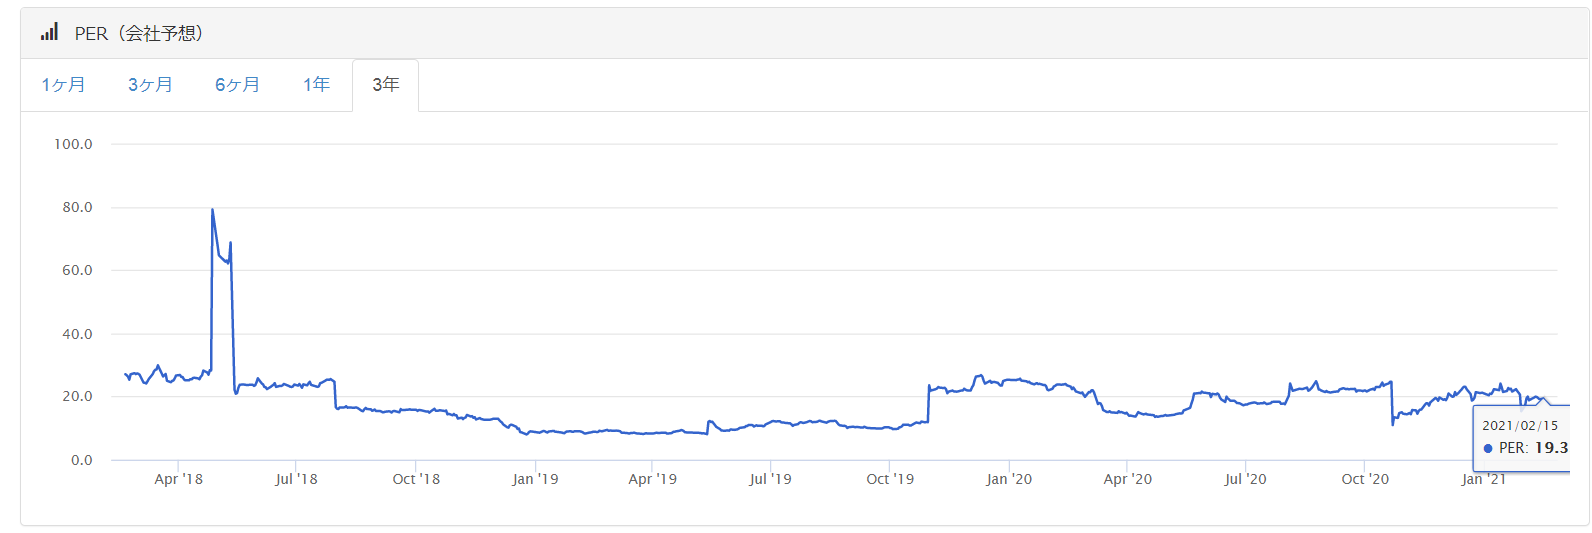Viewport: 1592px width, 533px height.
Task: Click the Oct '20 axis label
Action: tap(1365, 479)
